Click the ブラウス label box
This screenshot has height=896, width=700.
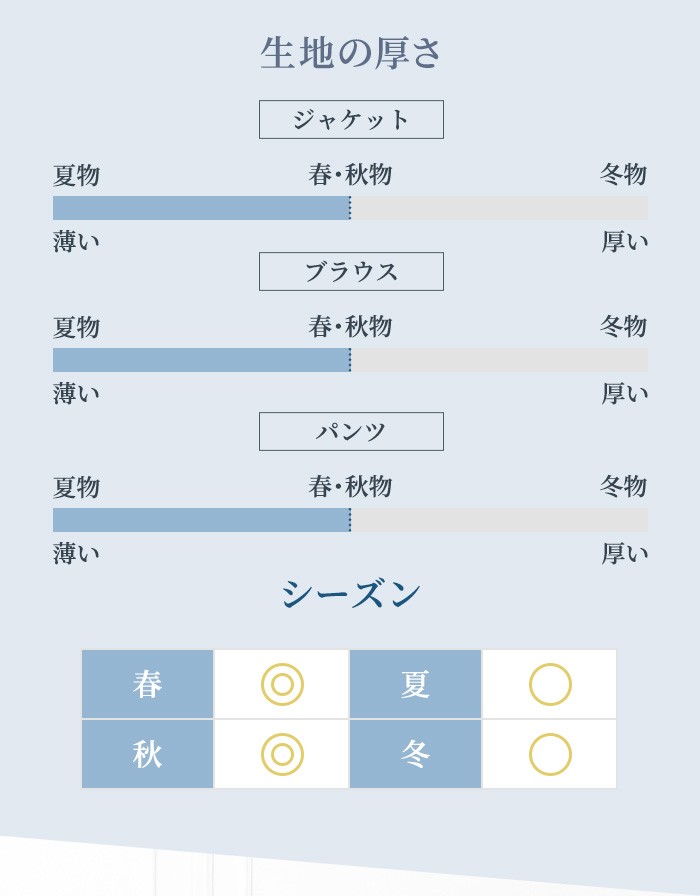click(x=351, y=271)
